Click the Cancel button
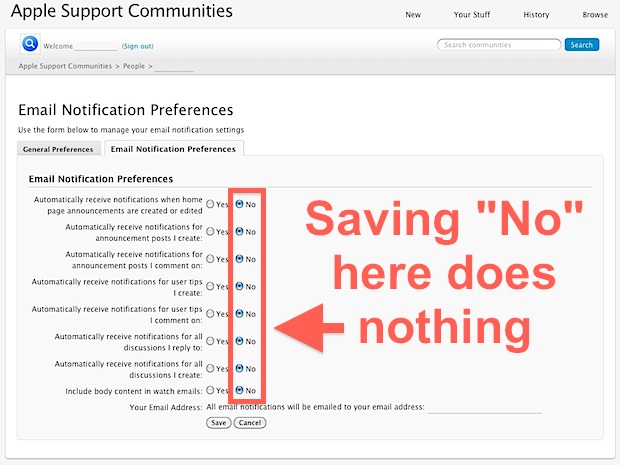 coord(250,423)
